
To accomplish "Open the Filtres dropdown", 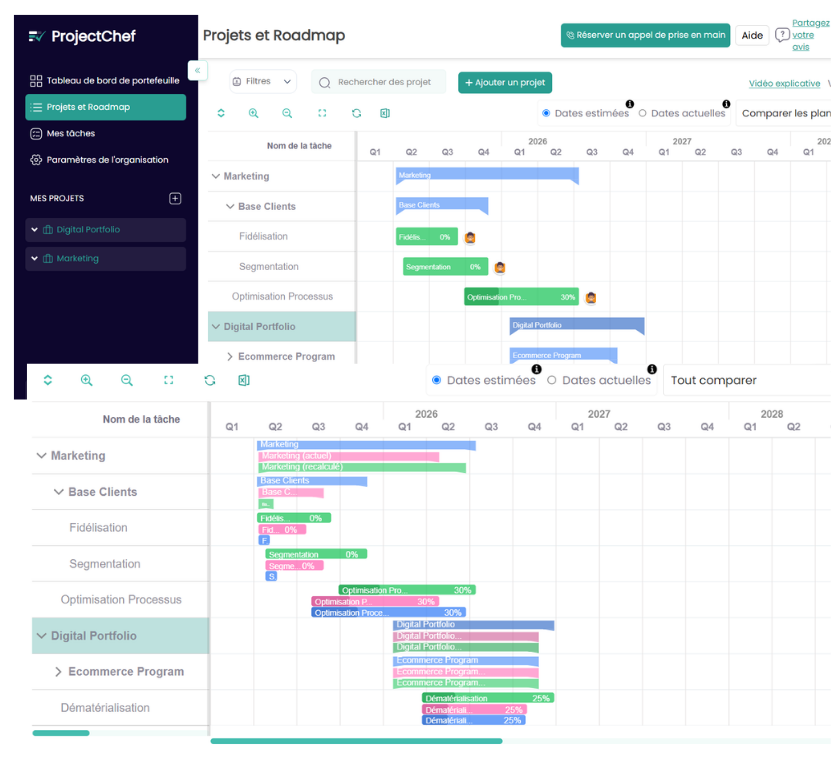I will (x=262, y=82).
